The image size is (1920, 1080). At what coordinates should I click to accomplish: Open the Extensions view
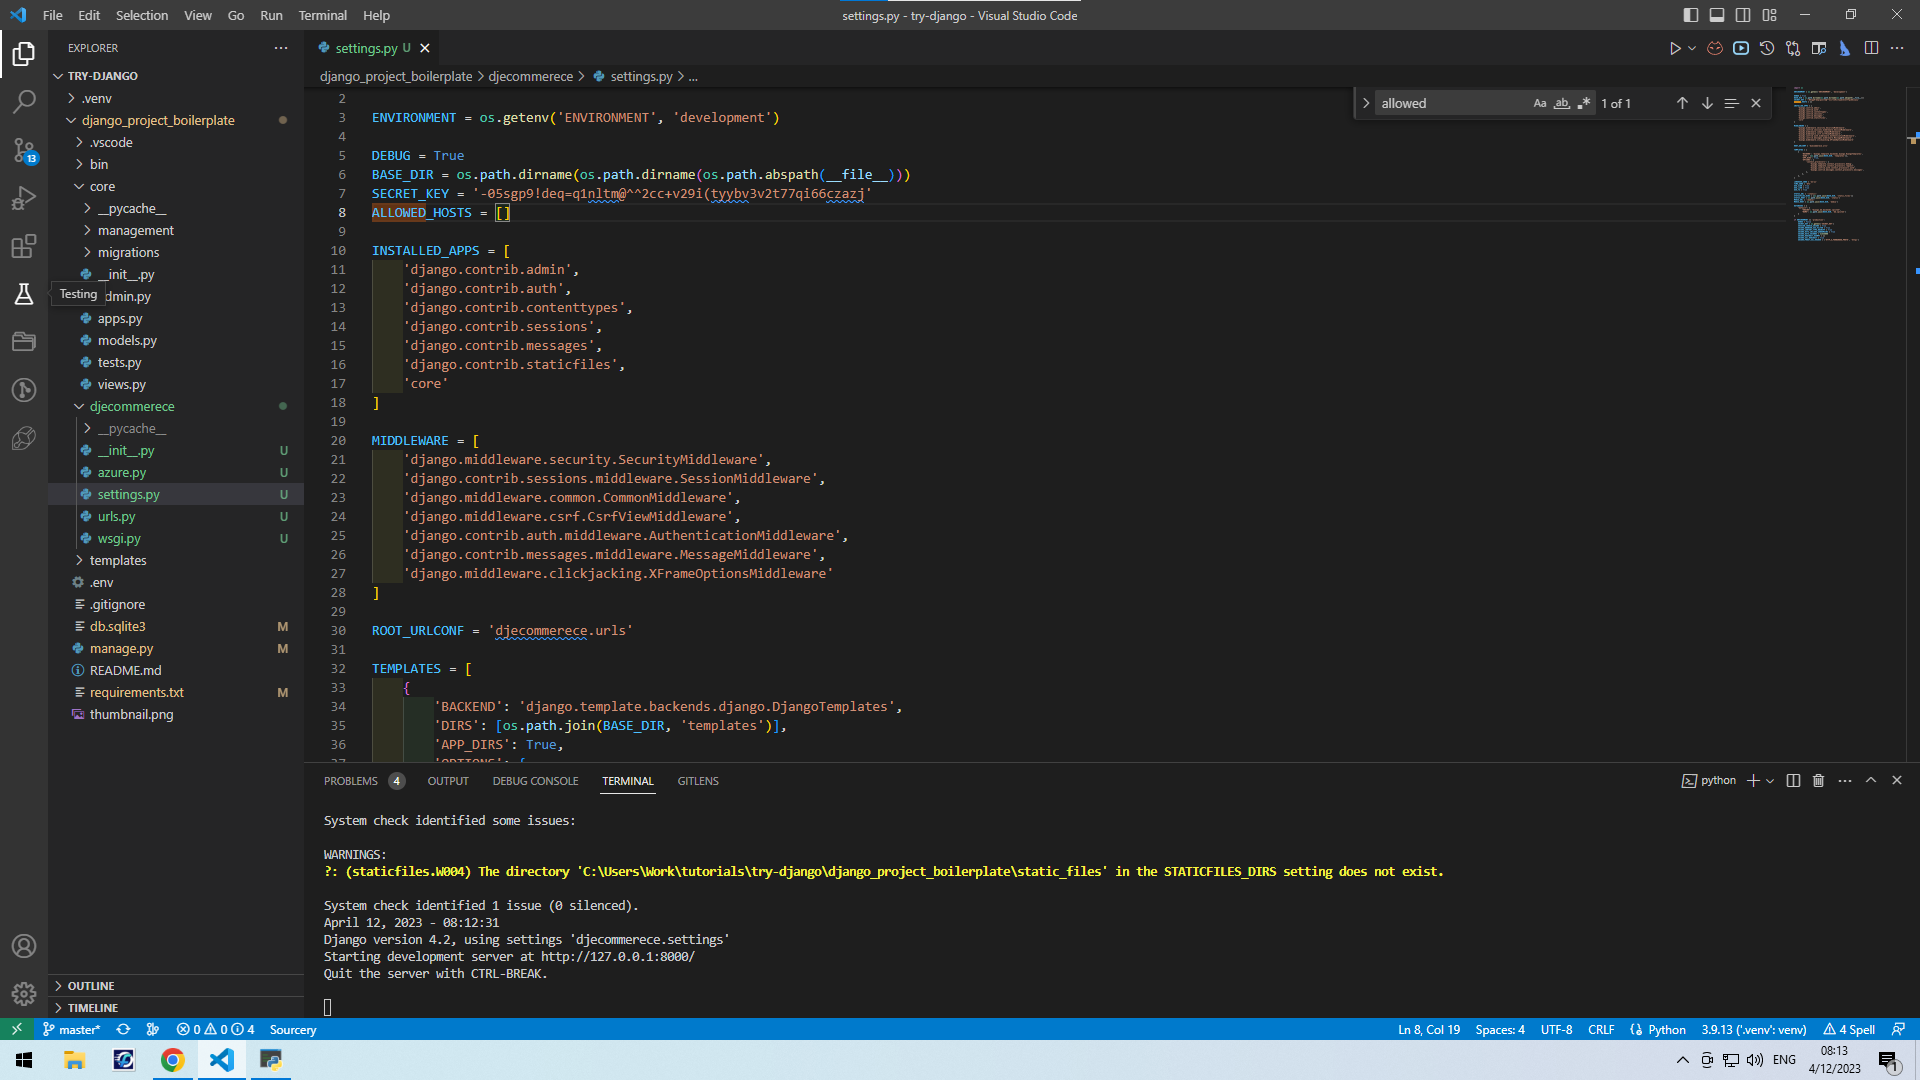[24, 246]
